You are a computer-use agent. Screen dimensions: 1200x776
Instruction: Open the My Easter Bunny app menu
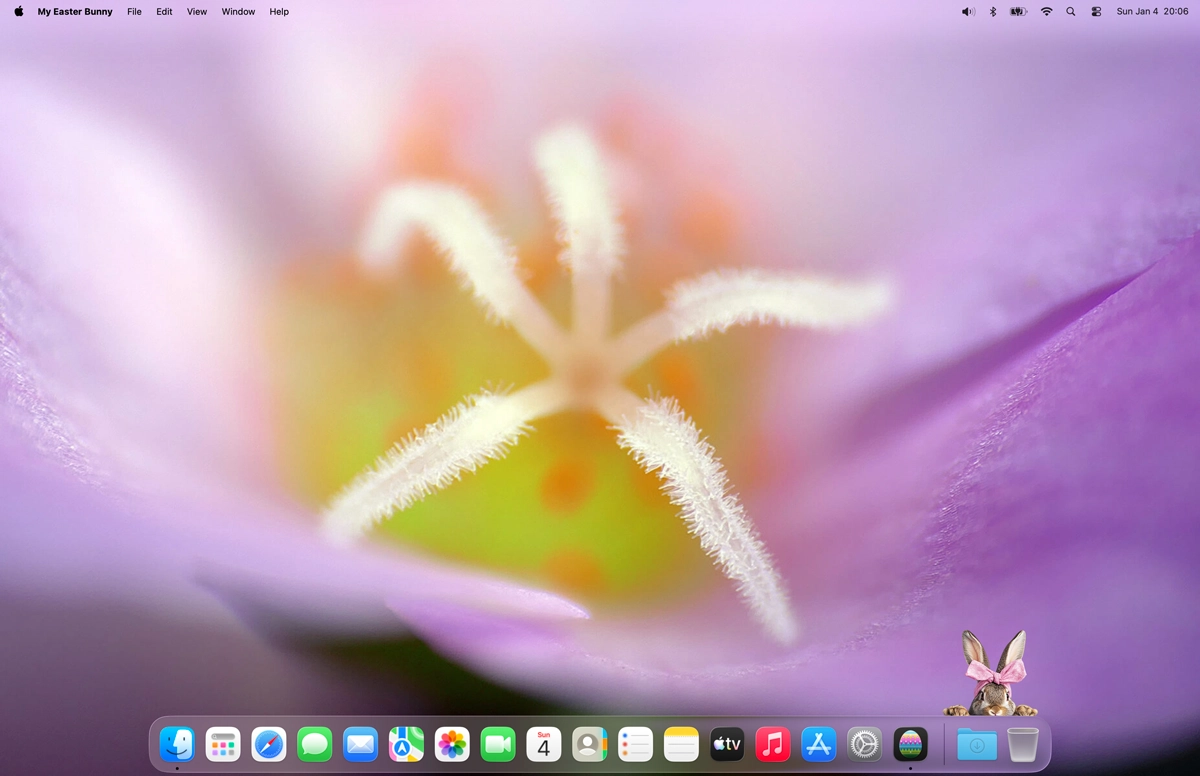(75, 11)
